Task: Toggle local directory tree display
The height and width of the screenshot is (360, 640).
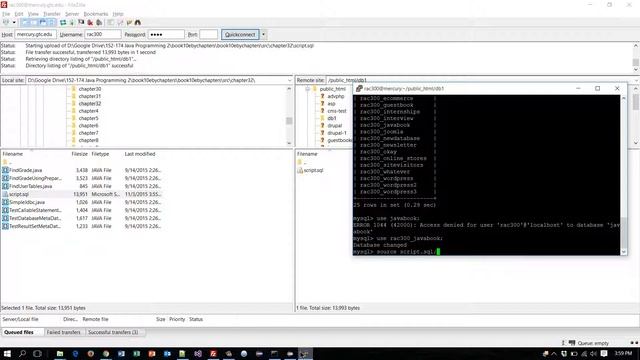Action: 34,22
